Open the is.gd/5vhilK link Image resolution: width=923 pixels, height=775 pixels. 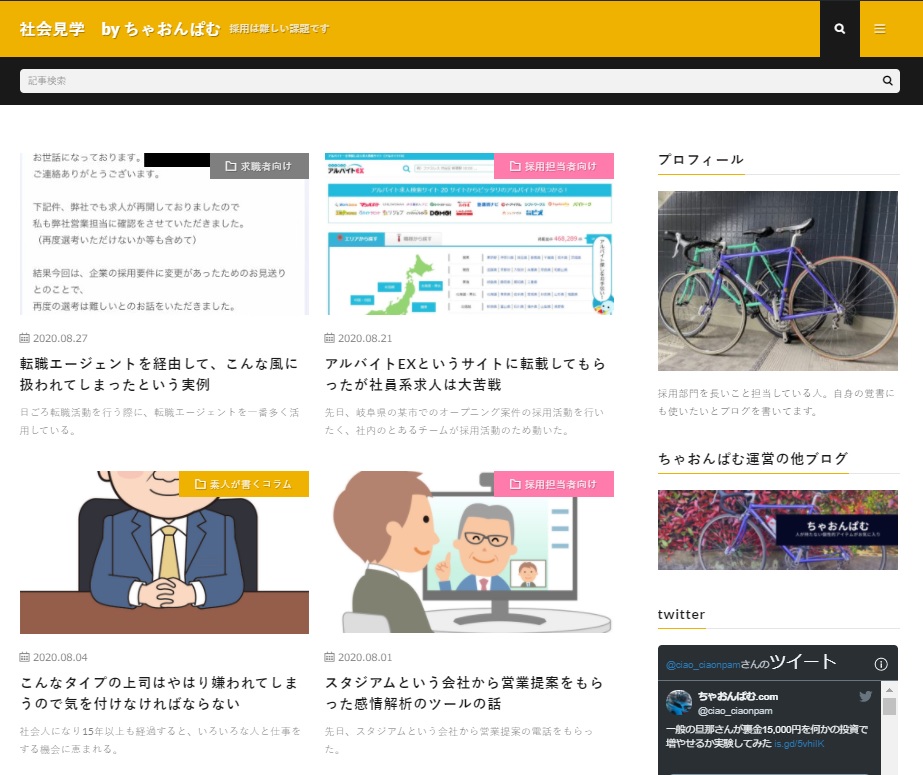pyautogui.click(x=799, y=744)
